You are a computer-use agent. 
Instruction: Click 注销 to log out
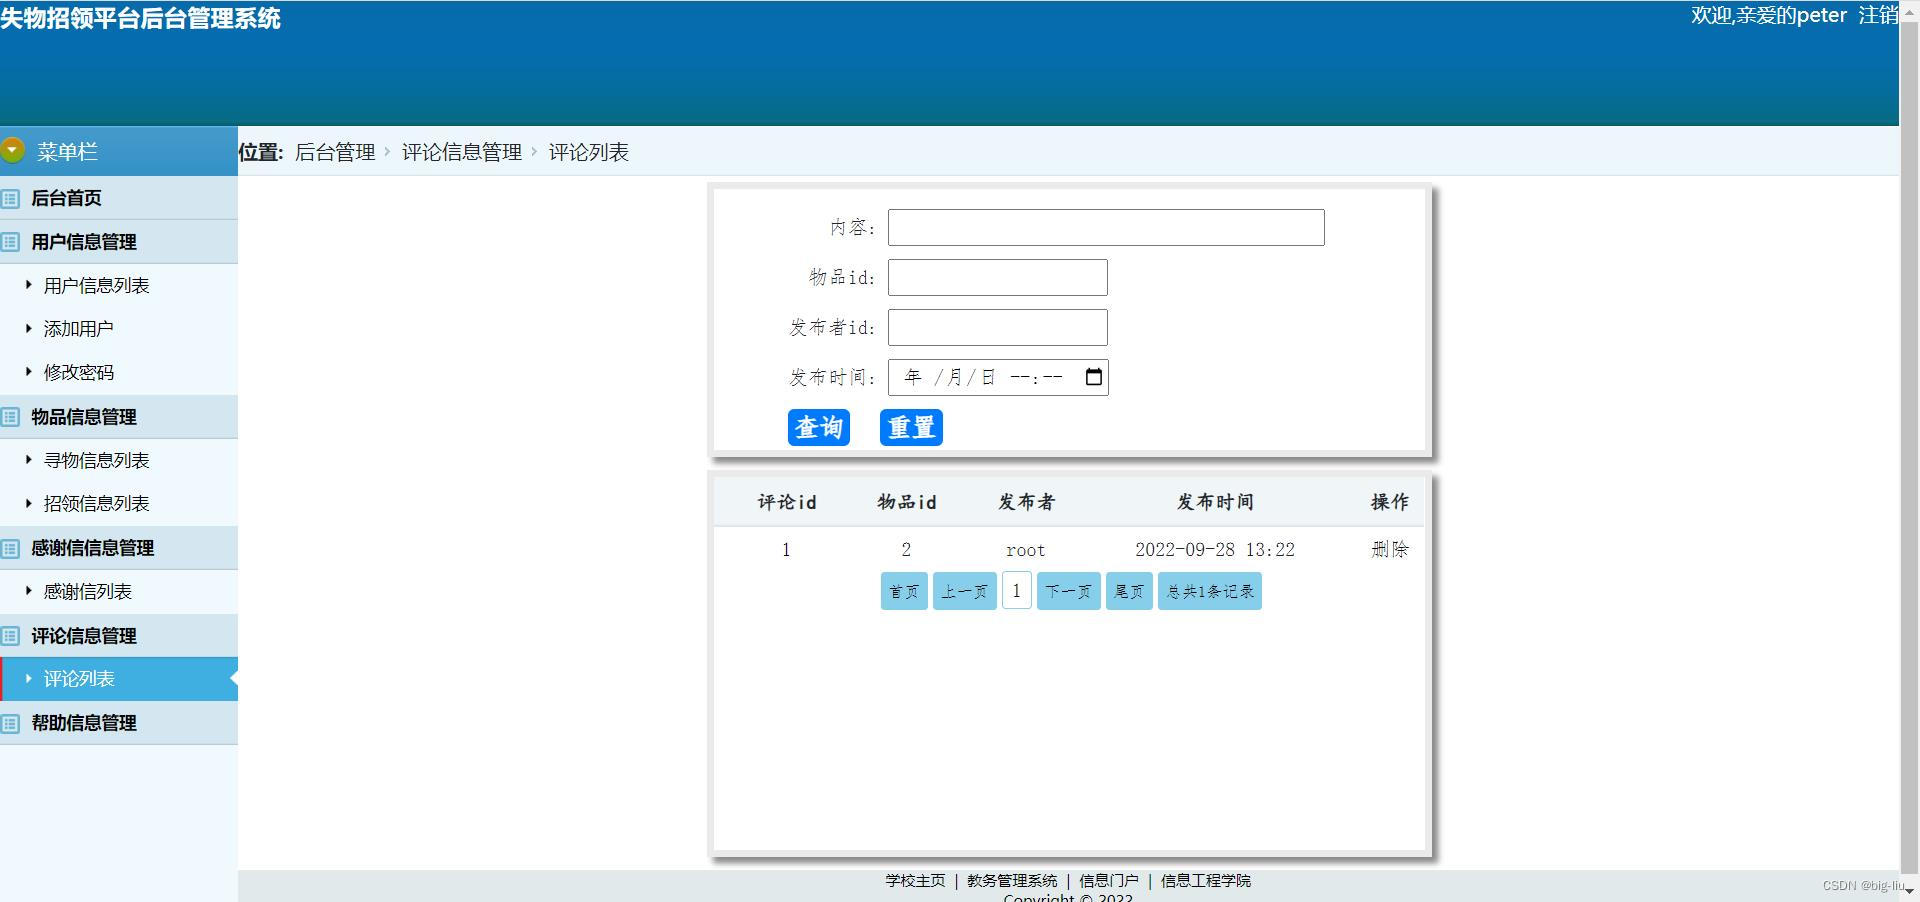tap(1878, 15)
